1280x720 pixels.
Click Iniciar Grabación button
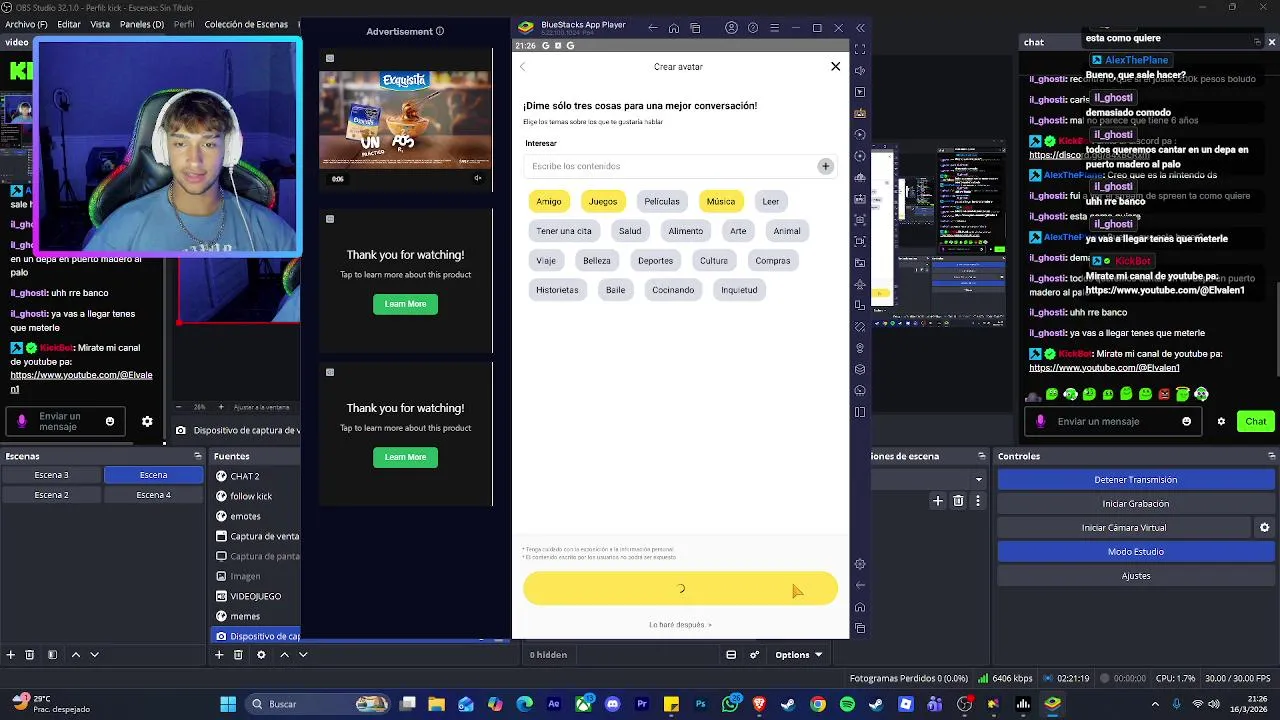tap(1135, 504)
